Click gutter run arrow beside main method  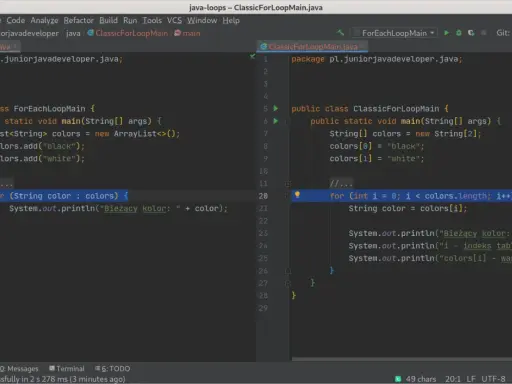point(276,121)
